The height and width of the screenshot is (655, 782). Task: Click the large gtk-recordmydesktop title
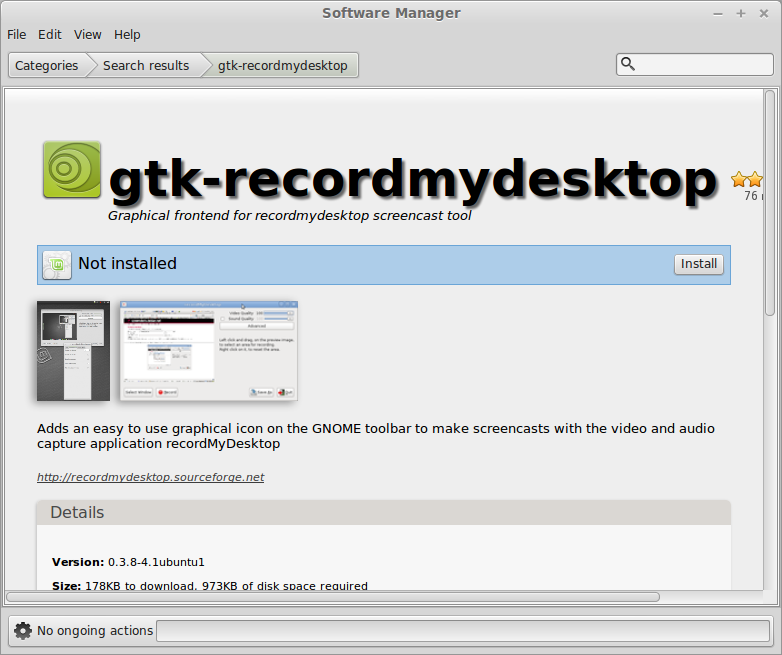413,180
